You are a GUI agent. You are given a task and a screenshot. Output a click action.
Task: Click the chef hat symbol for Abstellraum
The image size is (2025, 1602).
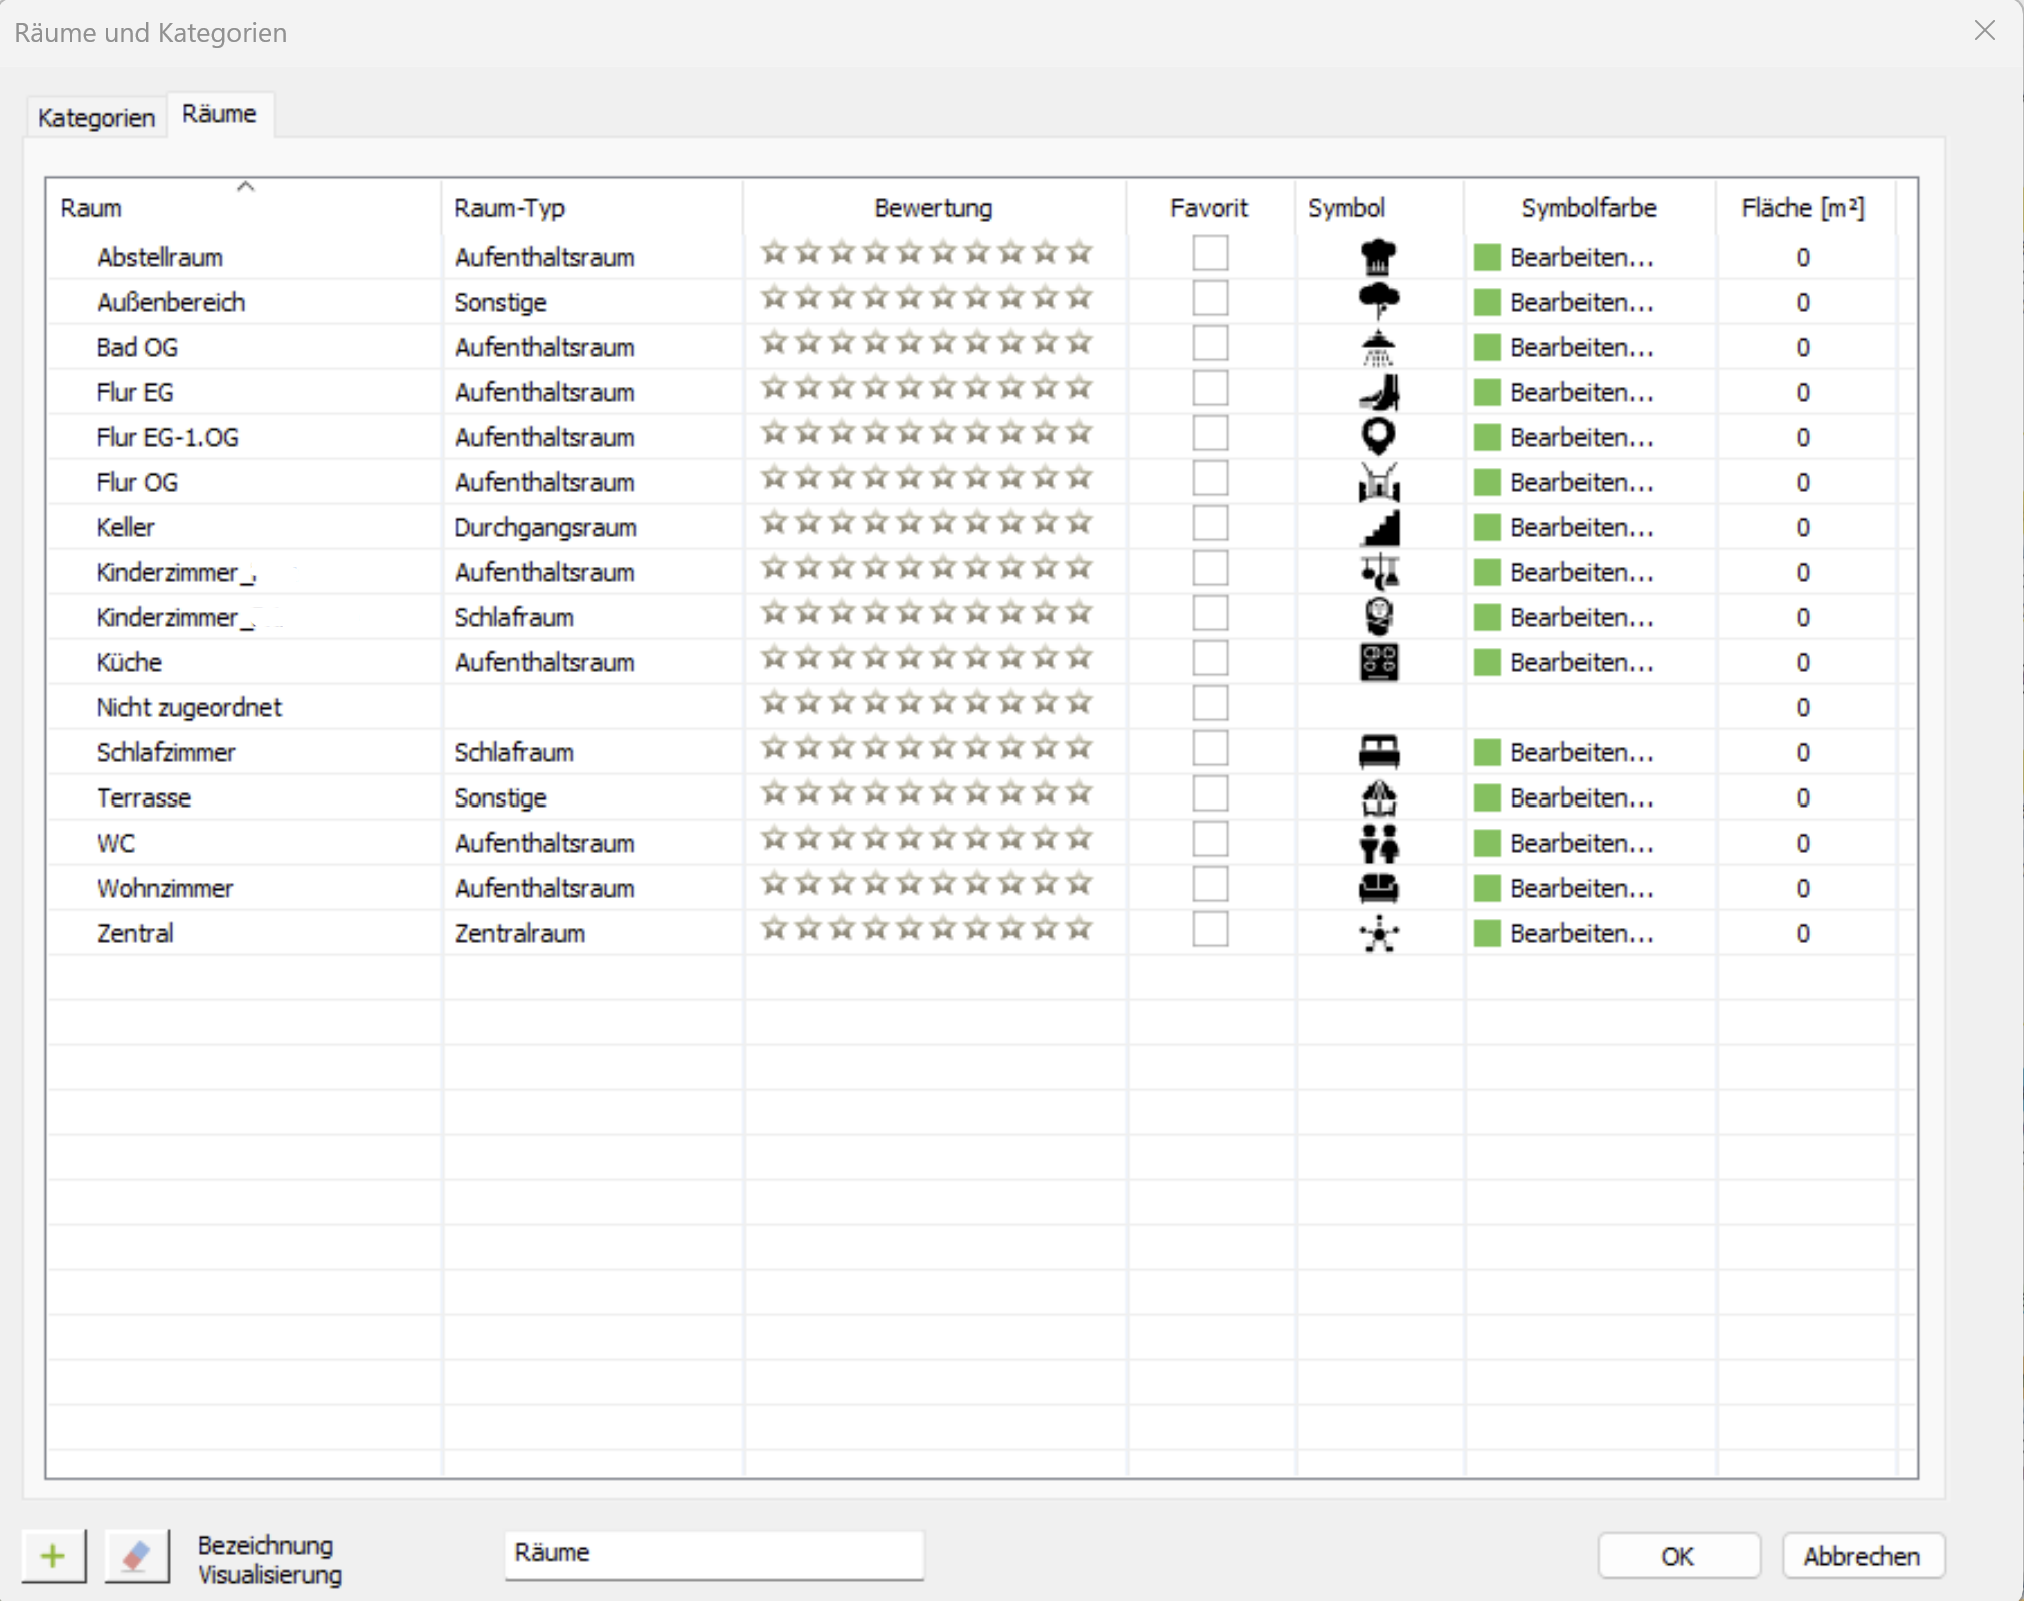point(1379,257)
